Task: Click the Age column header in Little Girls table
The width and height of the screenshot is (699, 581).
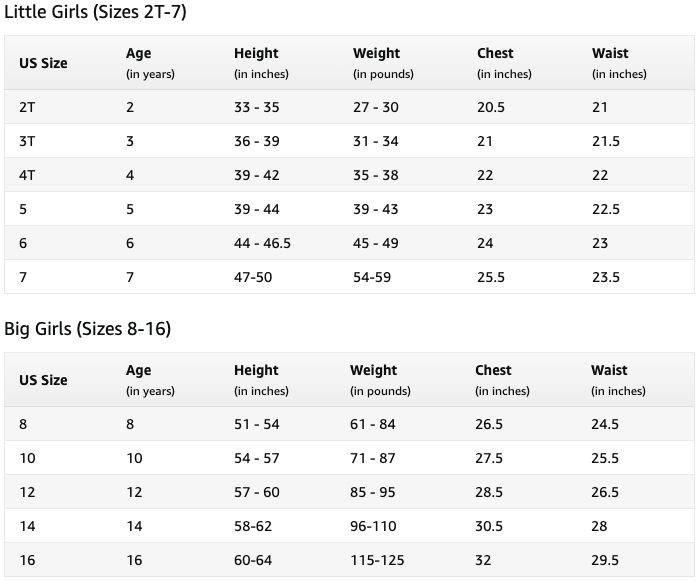Action: (x=150, y=63)
